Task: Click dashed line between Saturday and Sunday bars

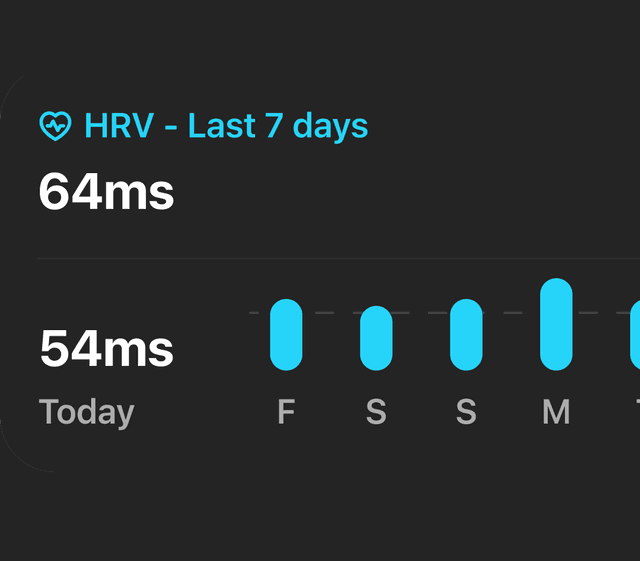Action: pos(421,313)
